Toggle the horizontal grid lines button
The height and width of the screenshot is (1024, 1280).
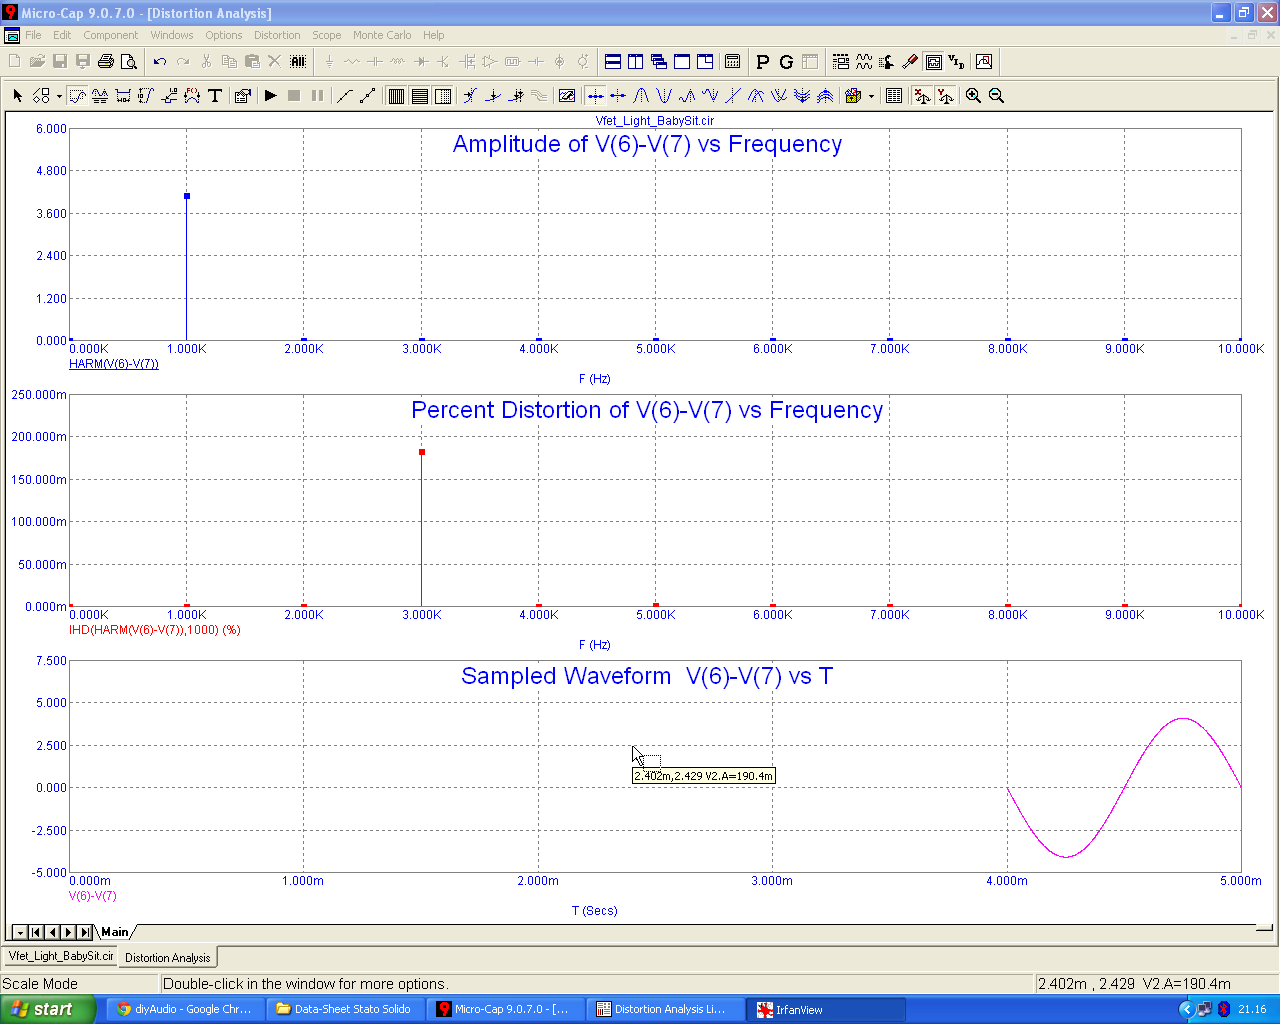pos(420,96)
